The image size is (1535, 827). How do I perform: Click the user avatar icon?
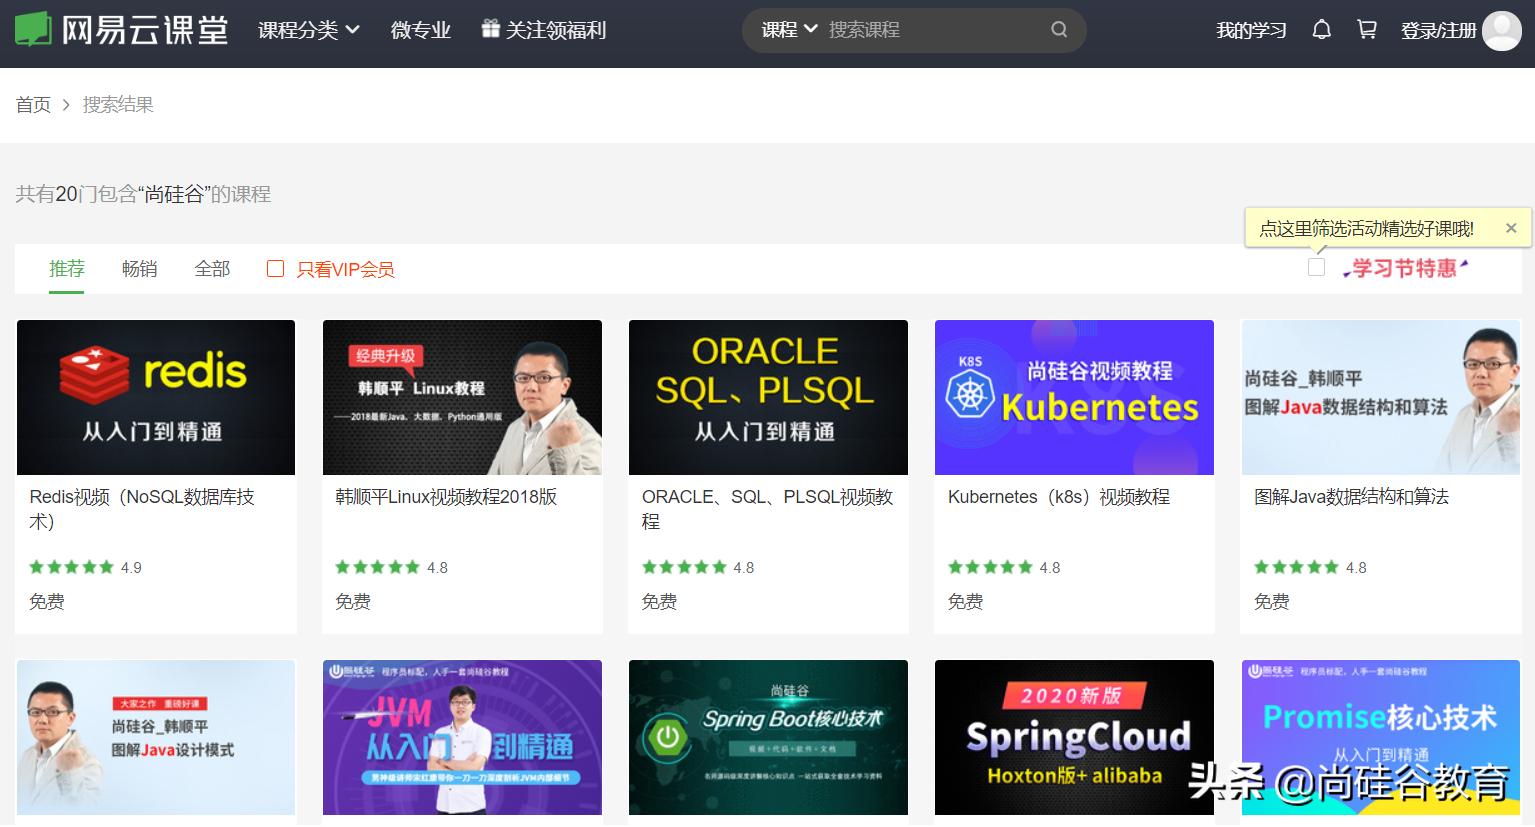[x=1501, y=31]
